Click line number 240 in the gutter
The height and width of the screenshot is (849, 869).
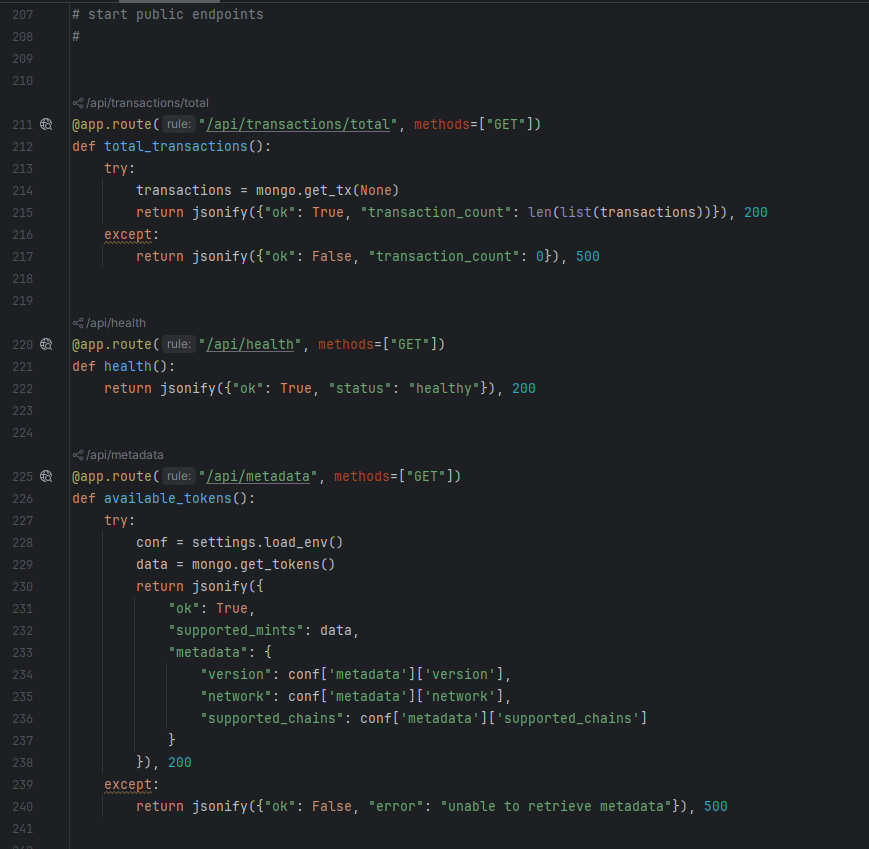(23, 806)
